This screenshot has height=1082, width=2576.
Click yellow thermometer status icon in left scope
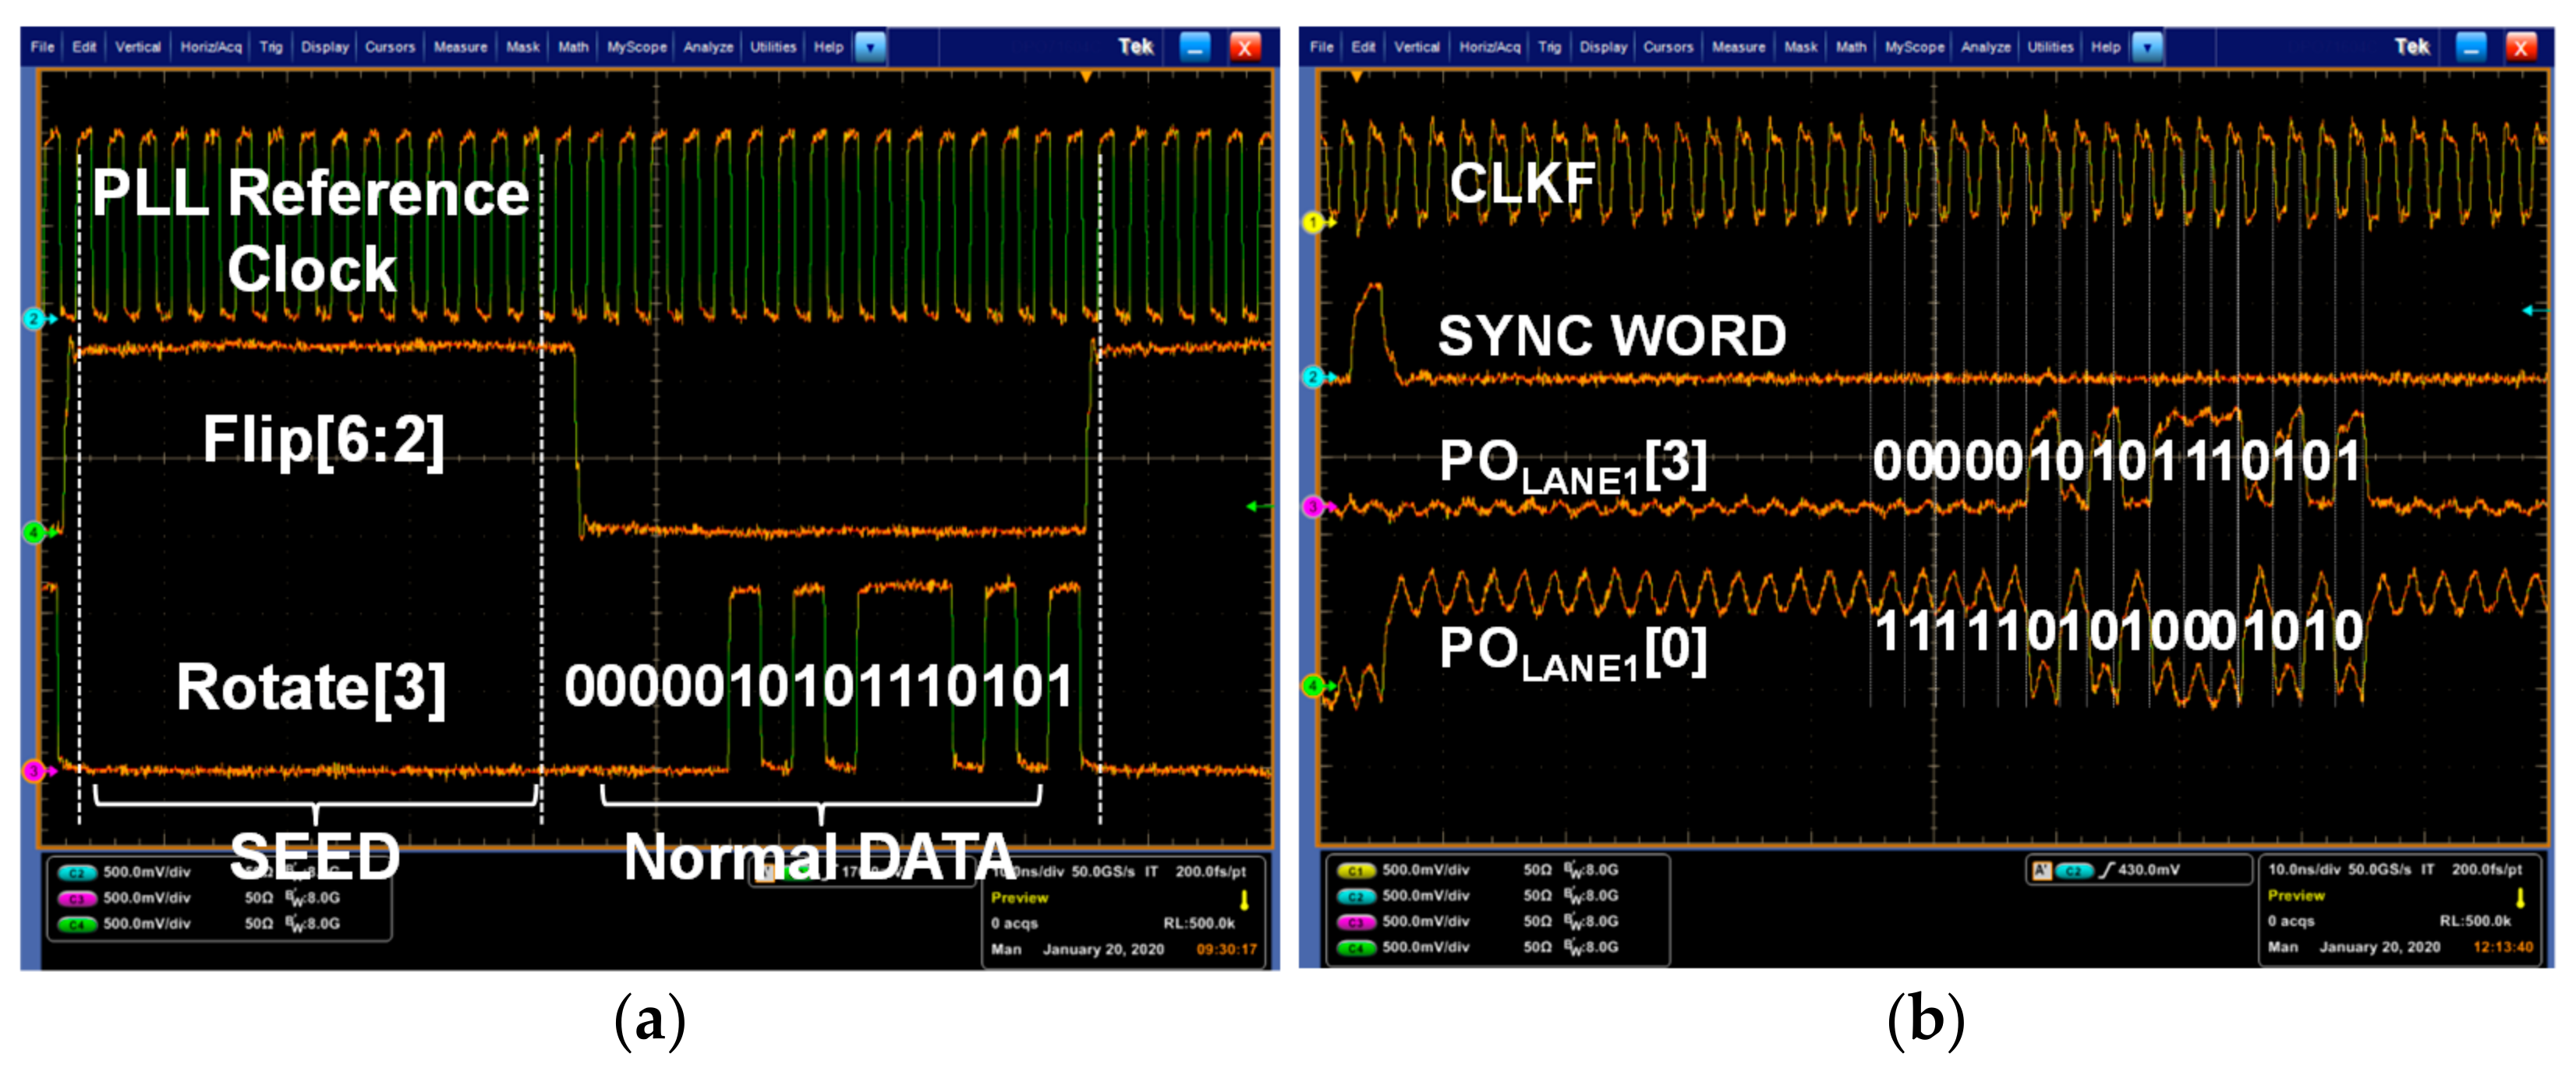pyautogui.click(x=1244, y=900)
